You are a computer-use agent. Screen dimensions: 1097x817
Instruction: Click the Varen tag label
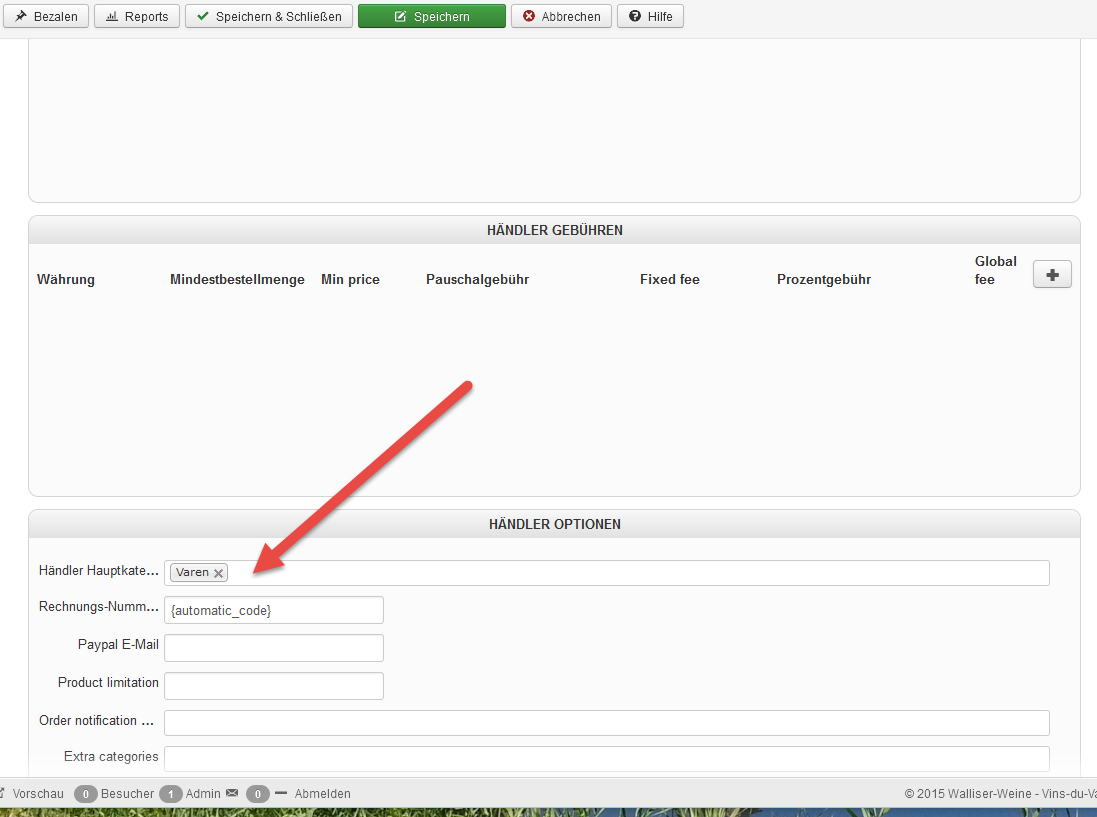point(192,572)
